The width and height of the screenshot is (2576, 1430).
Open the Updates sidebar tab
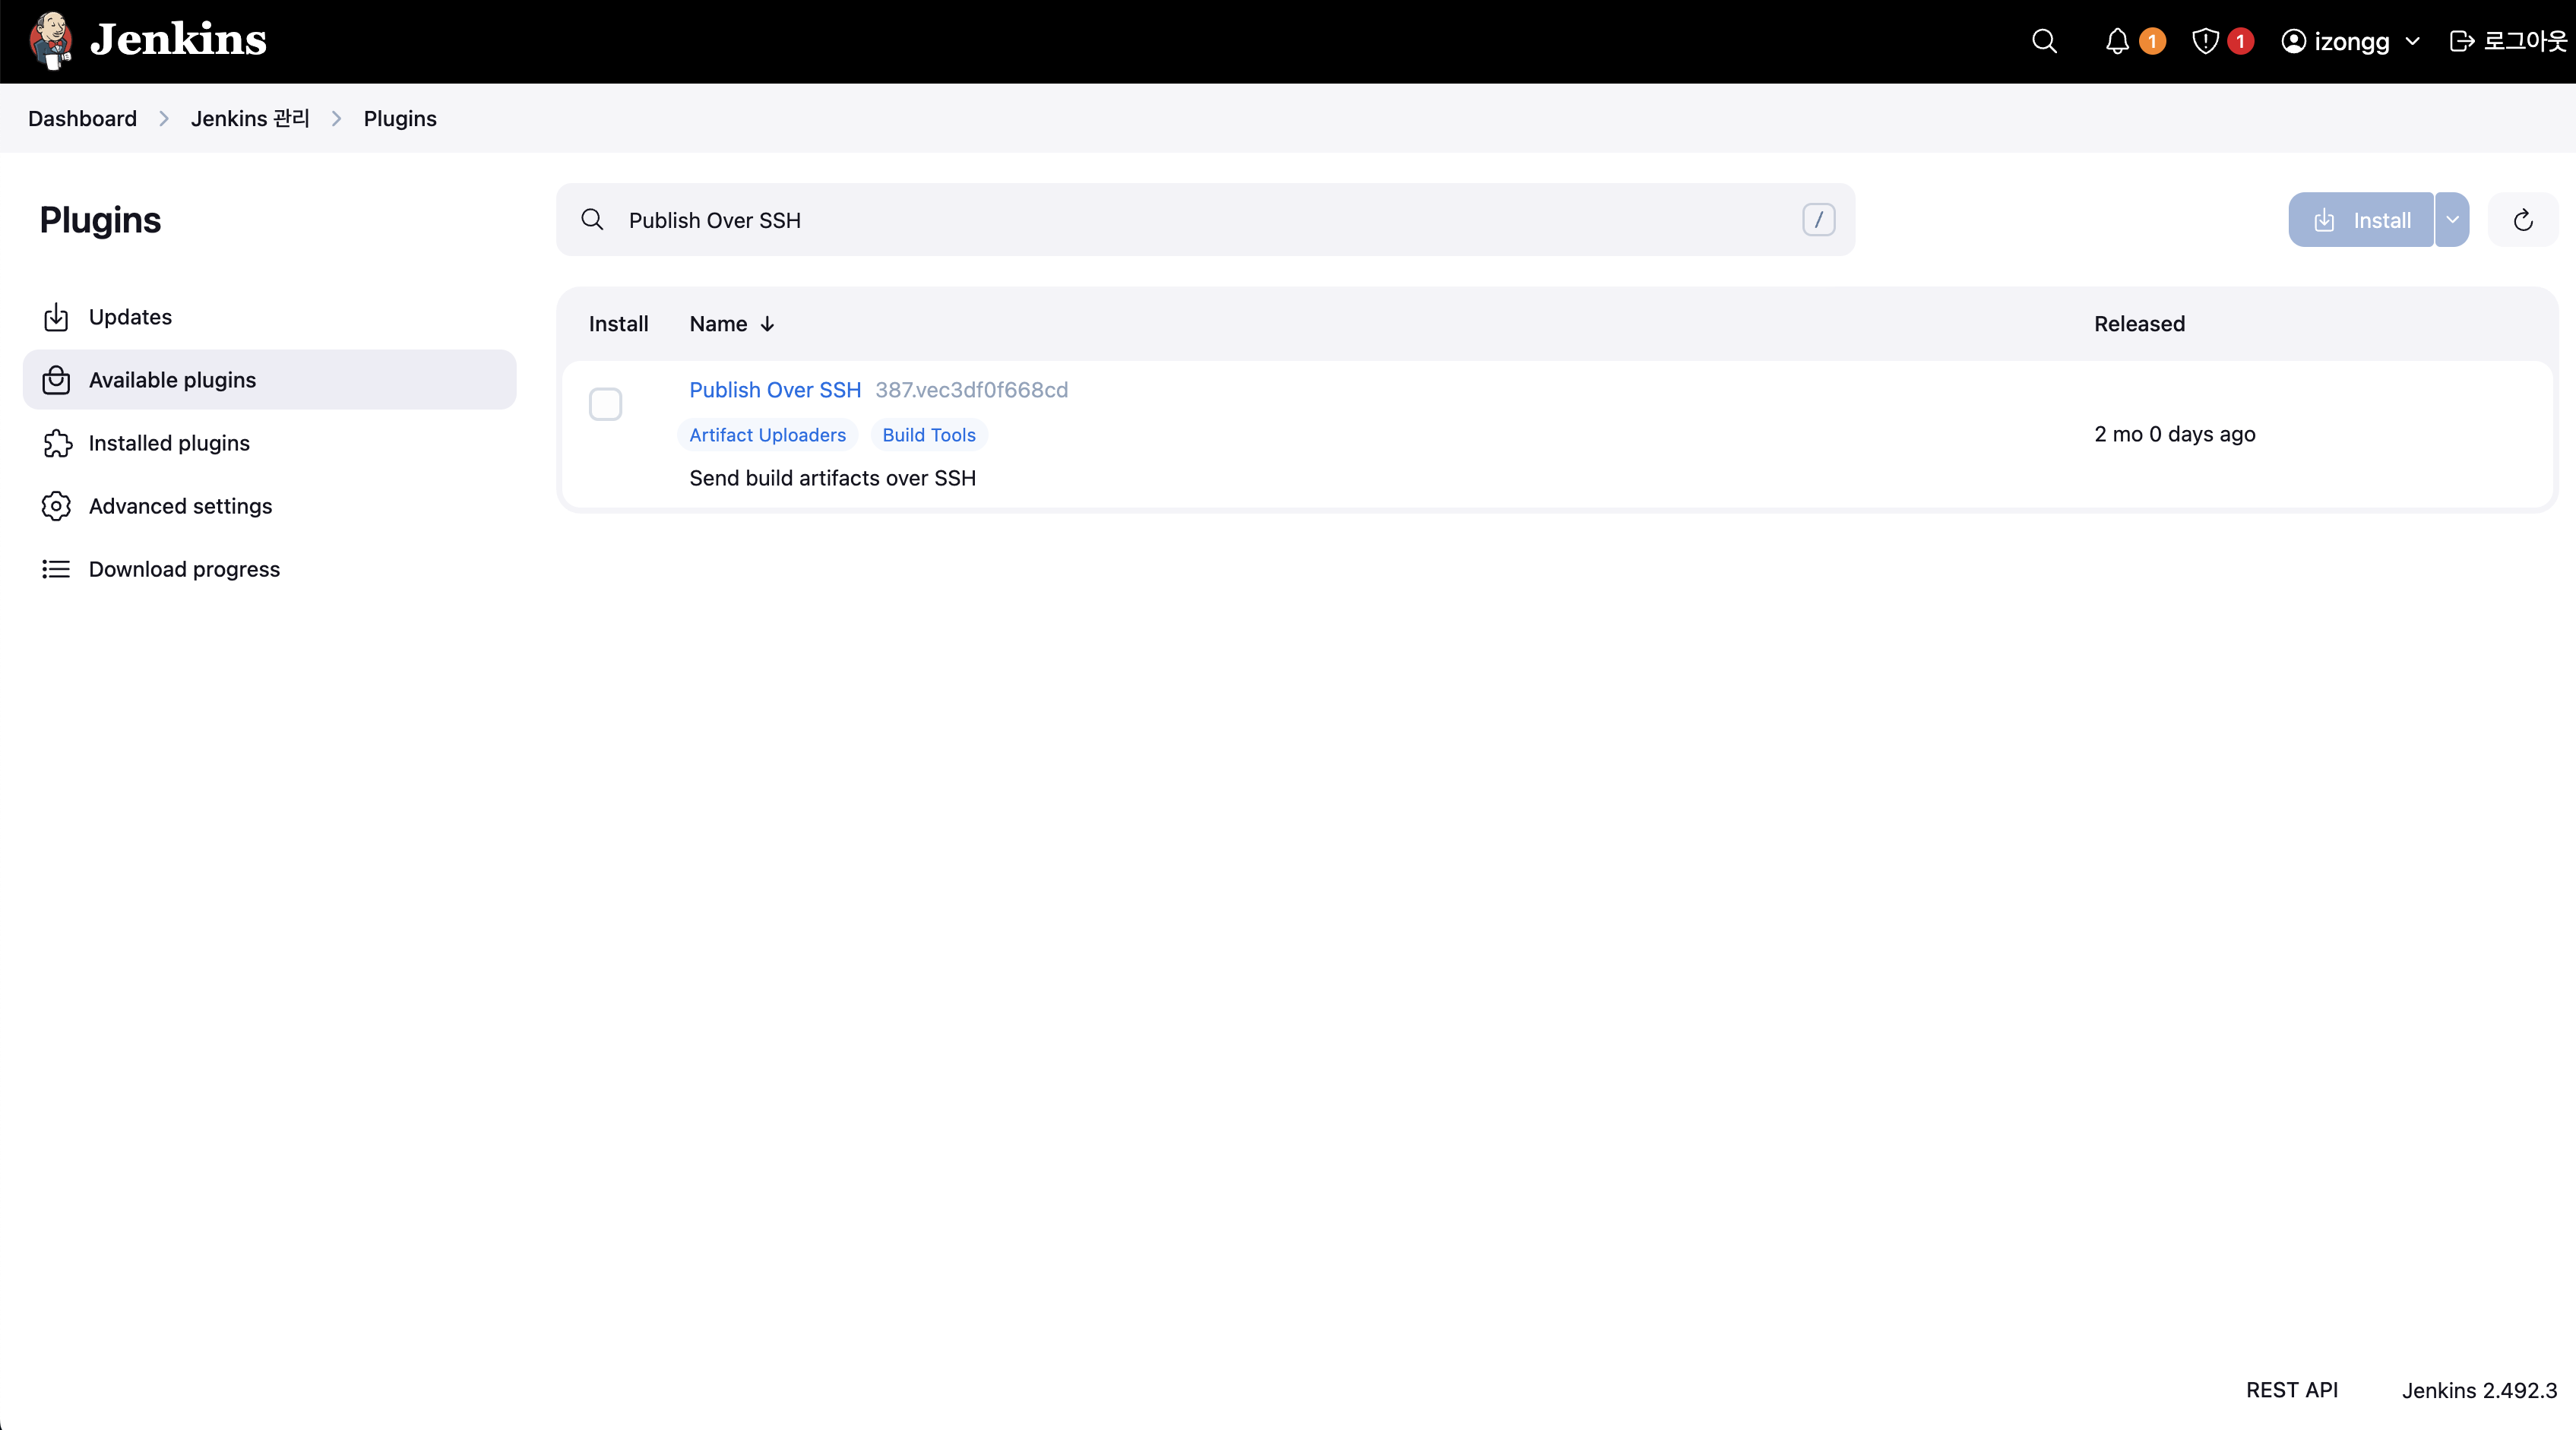(x=130, y=317)
